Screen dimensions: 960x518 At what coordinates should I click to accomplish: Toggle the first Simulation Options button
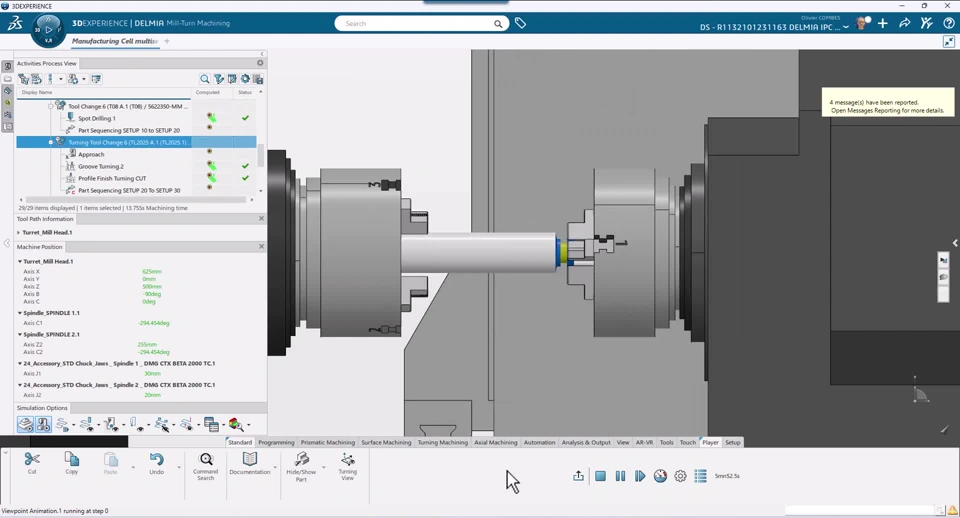[x=26, y=425]
